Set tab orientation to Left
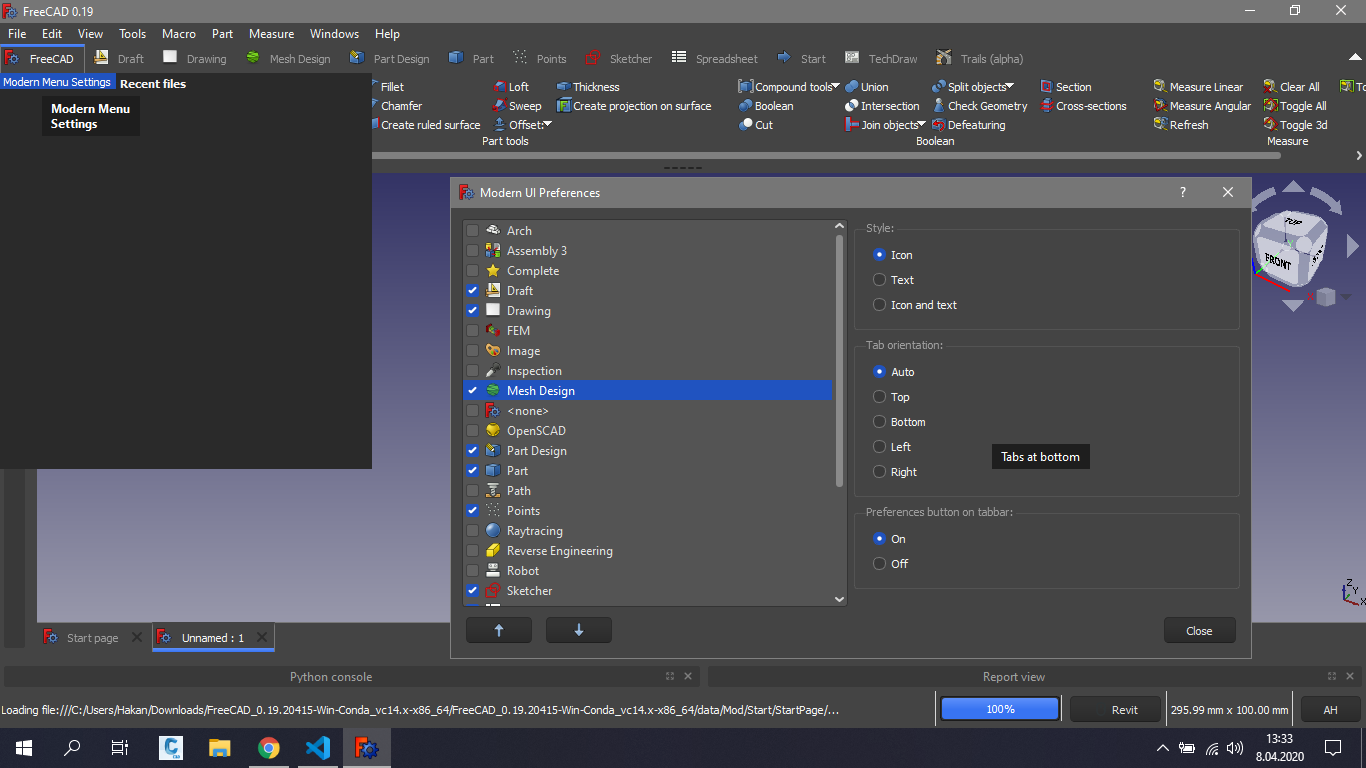Viewport: 1366px width, 768px height. click(880, 447)
